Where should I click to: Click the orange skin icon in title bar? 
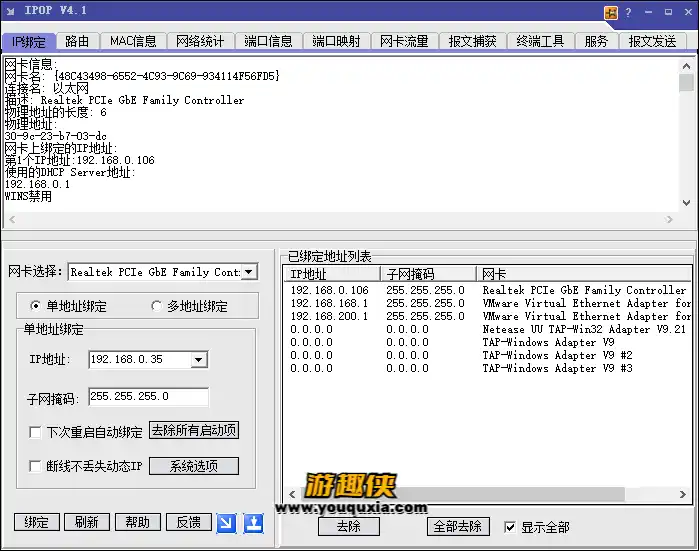point(611,12)
